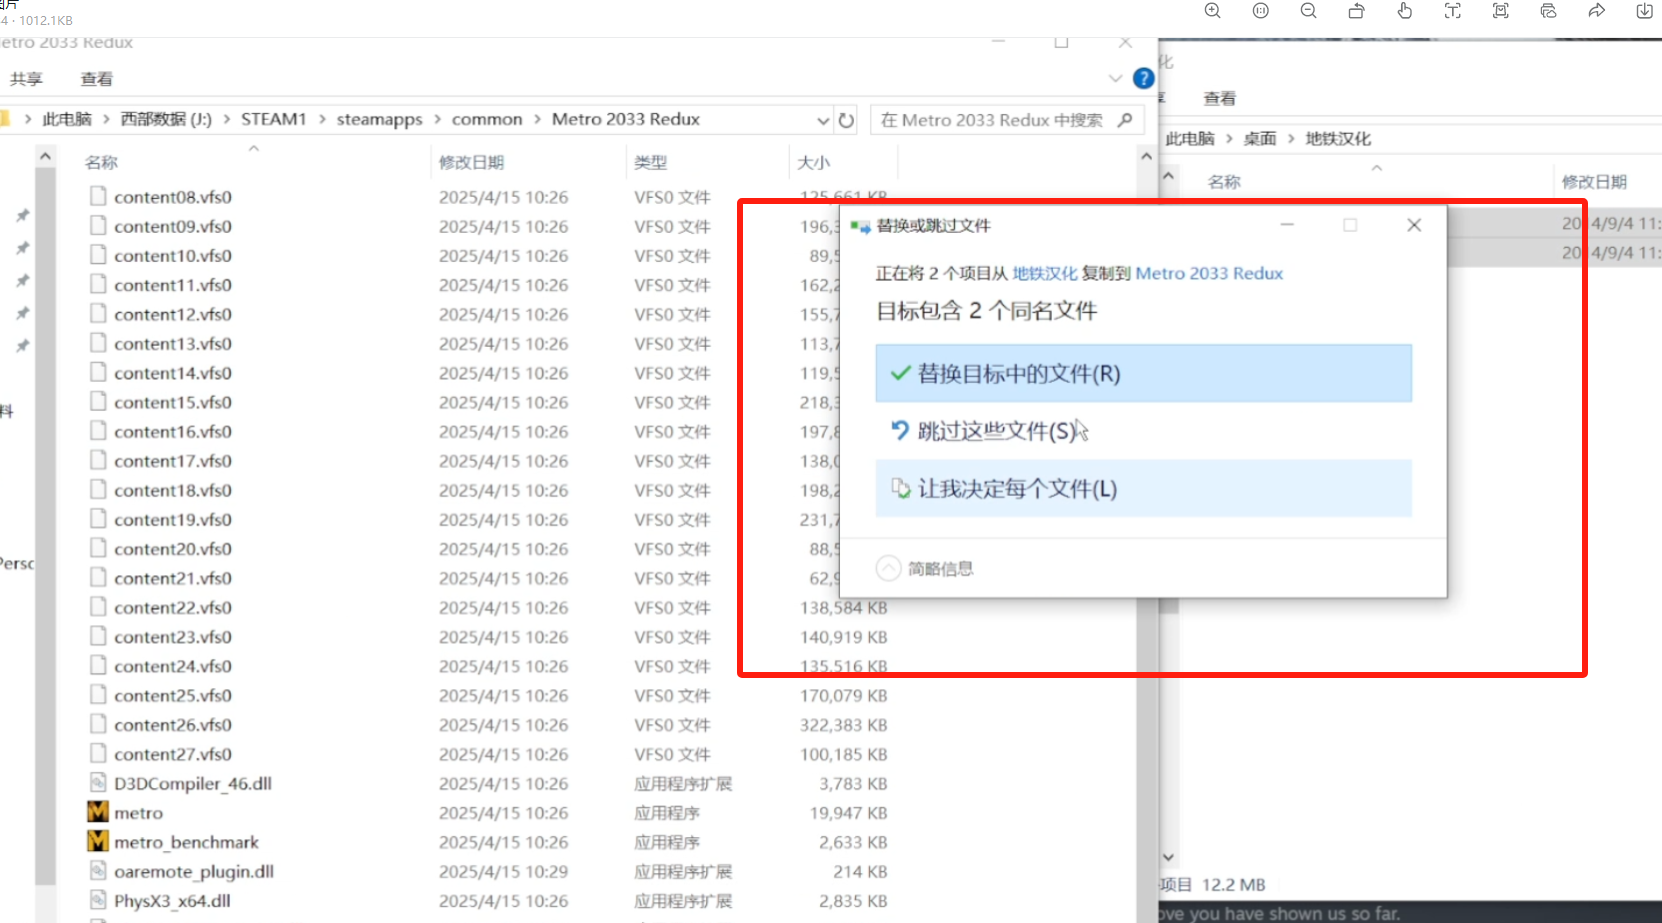Click the search magnifier in Explorer
Viewport: 1662px width, 923px height.
point(1125,120)
